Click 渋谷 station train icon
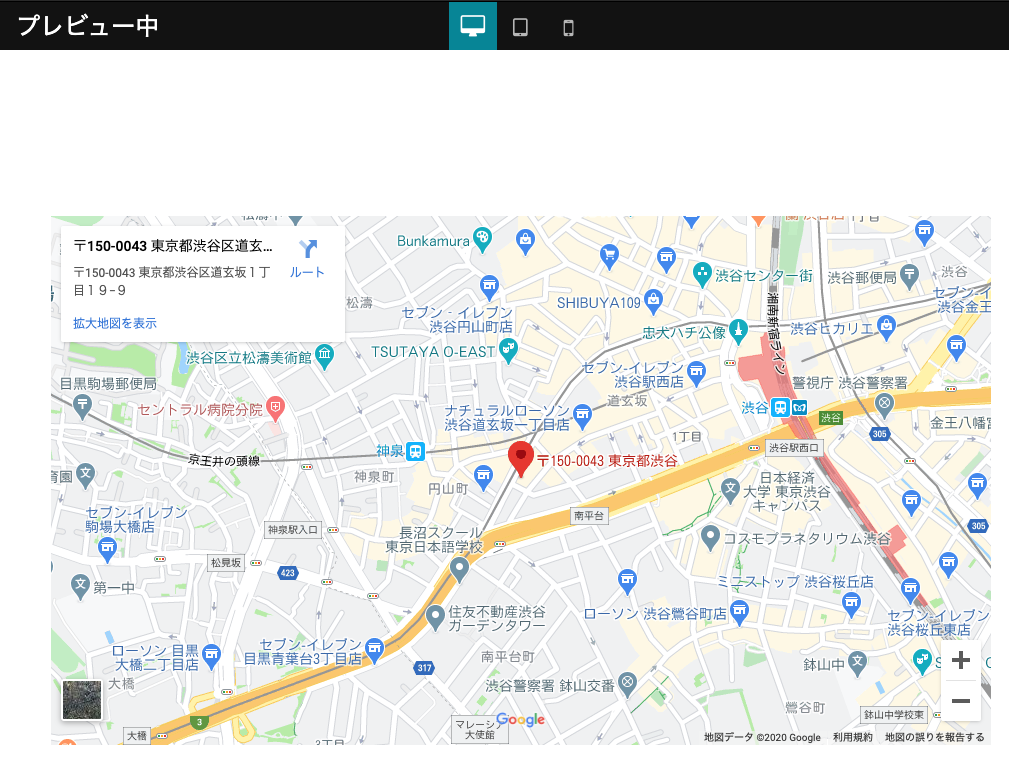This screenshot has width=1009, height=761. click(x=781, y=408)
